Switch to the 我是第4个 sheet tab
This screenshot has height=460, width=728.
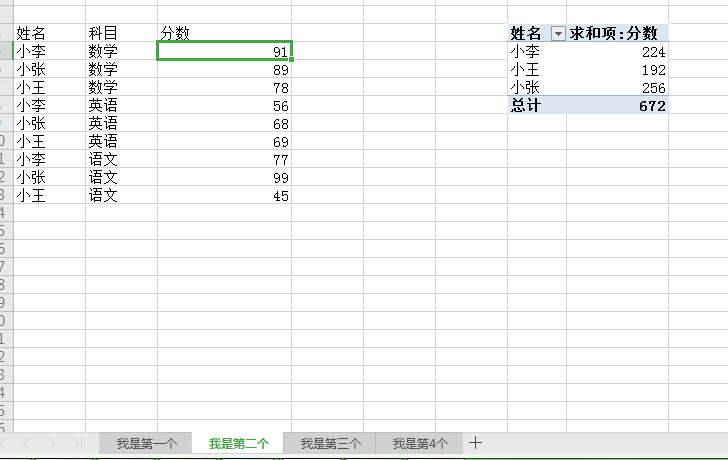click(x=420, y=443)
